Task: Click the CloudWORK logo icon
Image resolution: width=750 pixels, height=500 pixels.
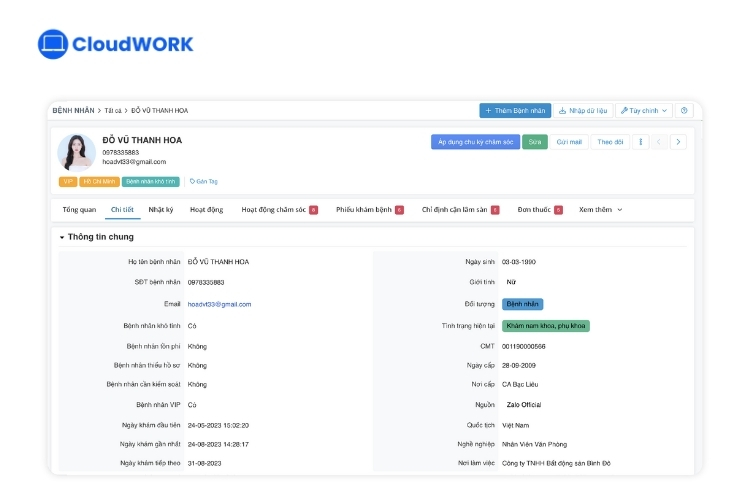Action: tap(51, 44)
